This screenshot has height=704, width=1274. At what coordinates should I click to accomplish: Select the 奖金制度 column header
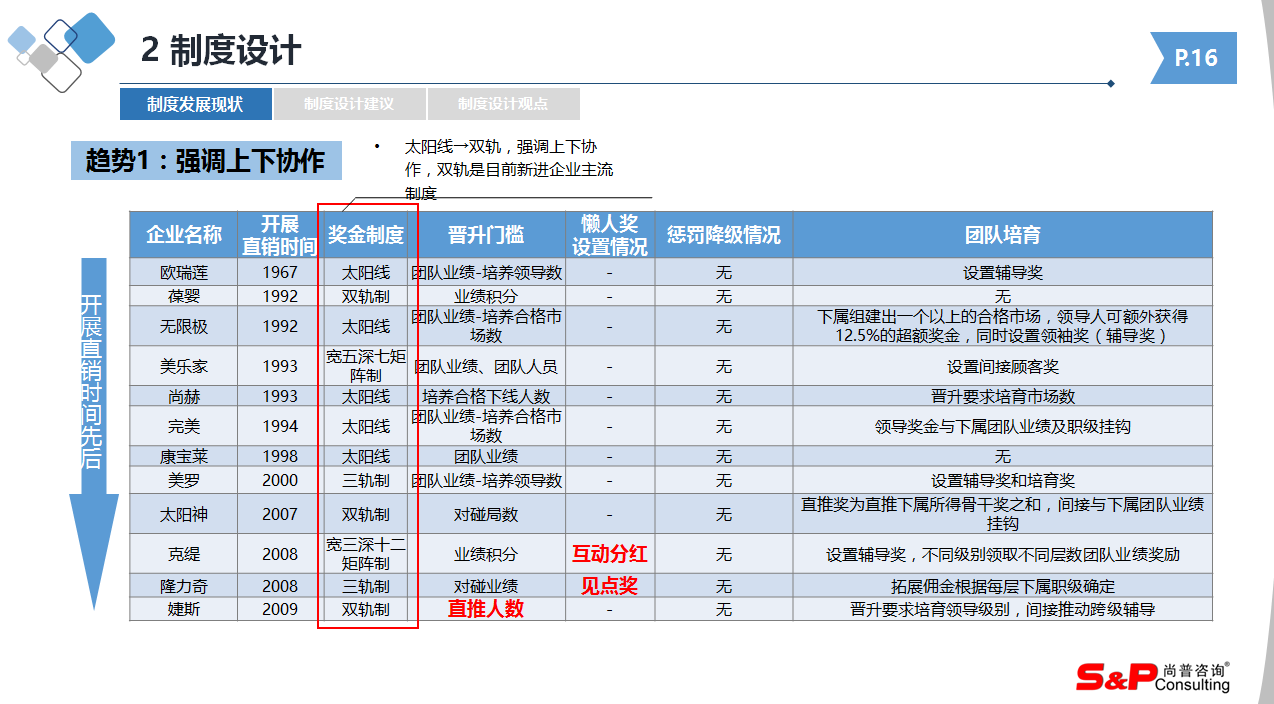click(366, 235)
